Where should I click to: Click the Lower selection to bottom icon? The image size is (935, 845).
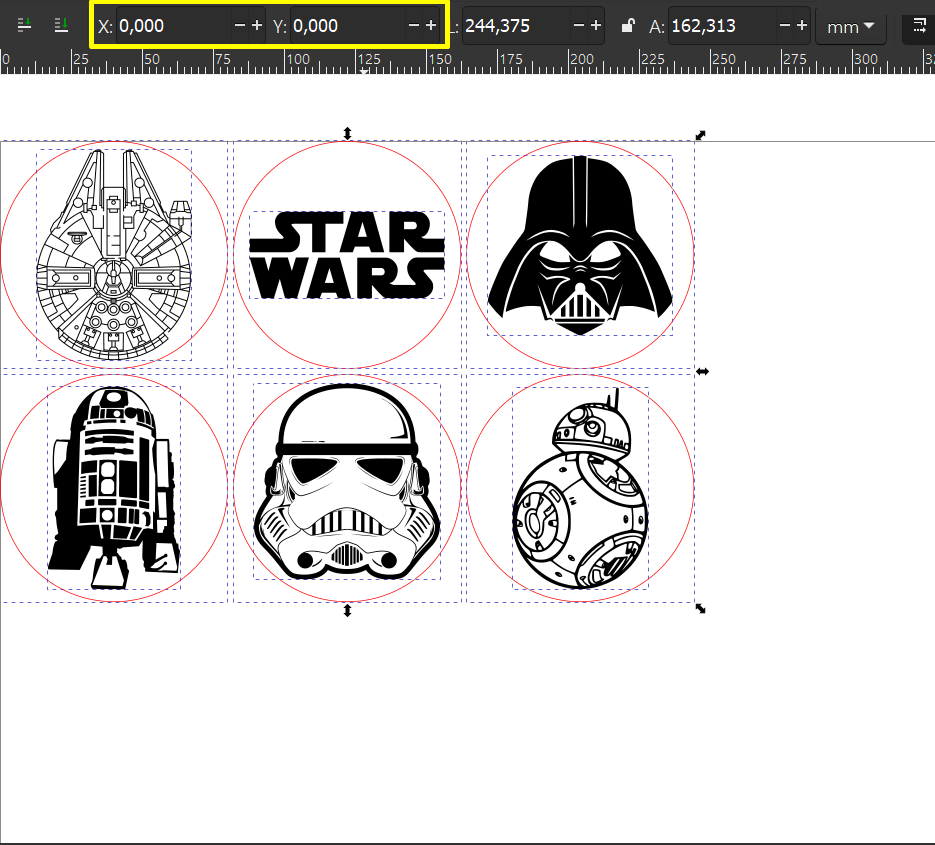[x=61, y=25]
